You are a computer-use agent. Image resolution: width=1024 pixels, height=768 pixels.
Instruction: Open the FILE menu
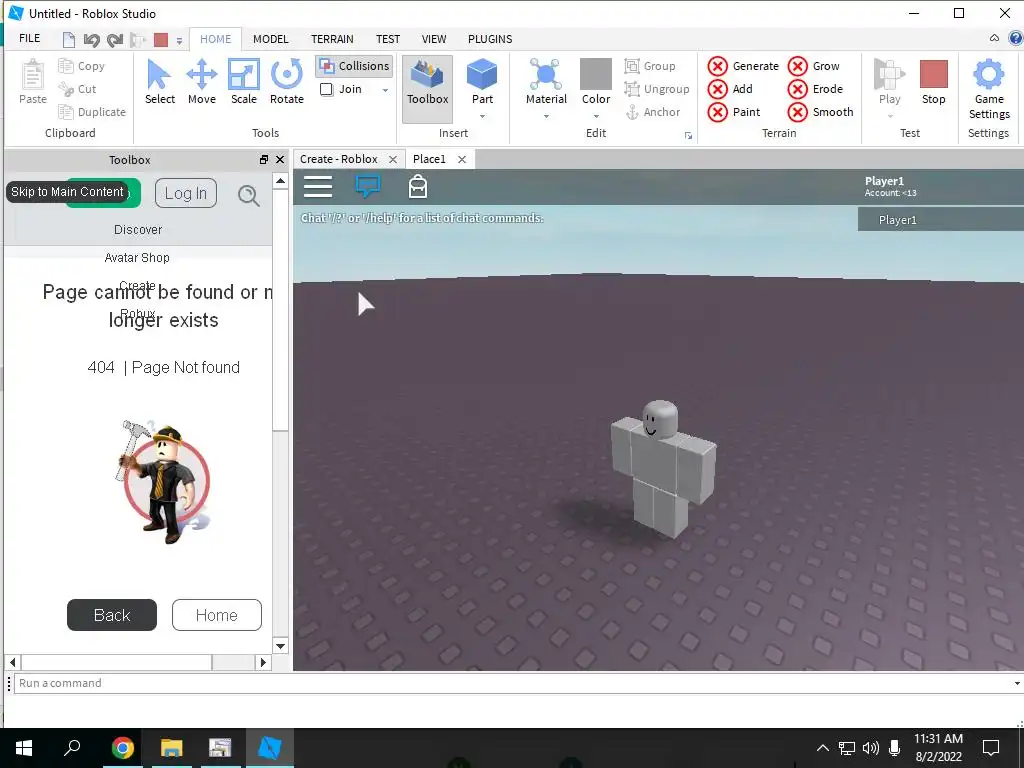click(x=29, y=39)
